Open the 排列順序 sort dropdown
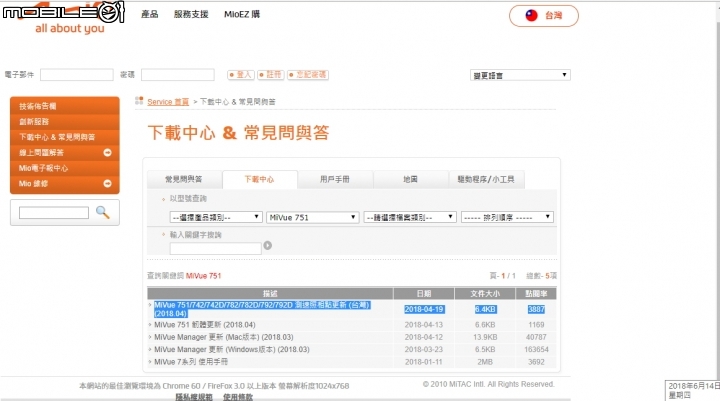Screen dimensions: 720x401 coord(507,217)
